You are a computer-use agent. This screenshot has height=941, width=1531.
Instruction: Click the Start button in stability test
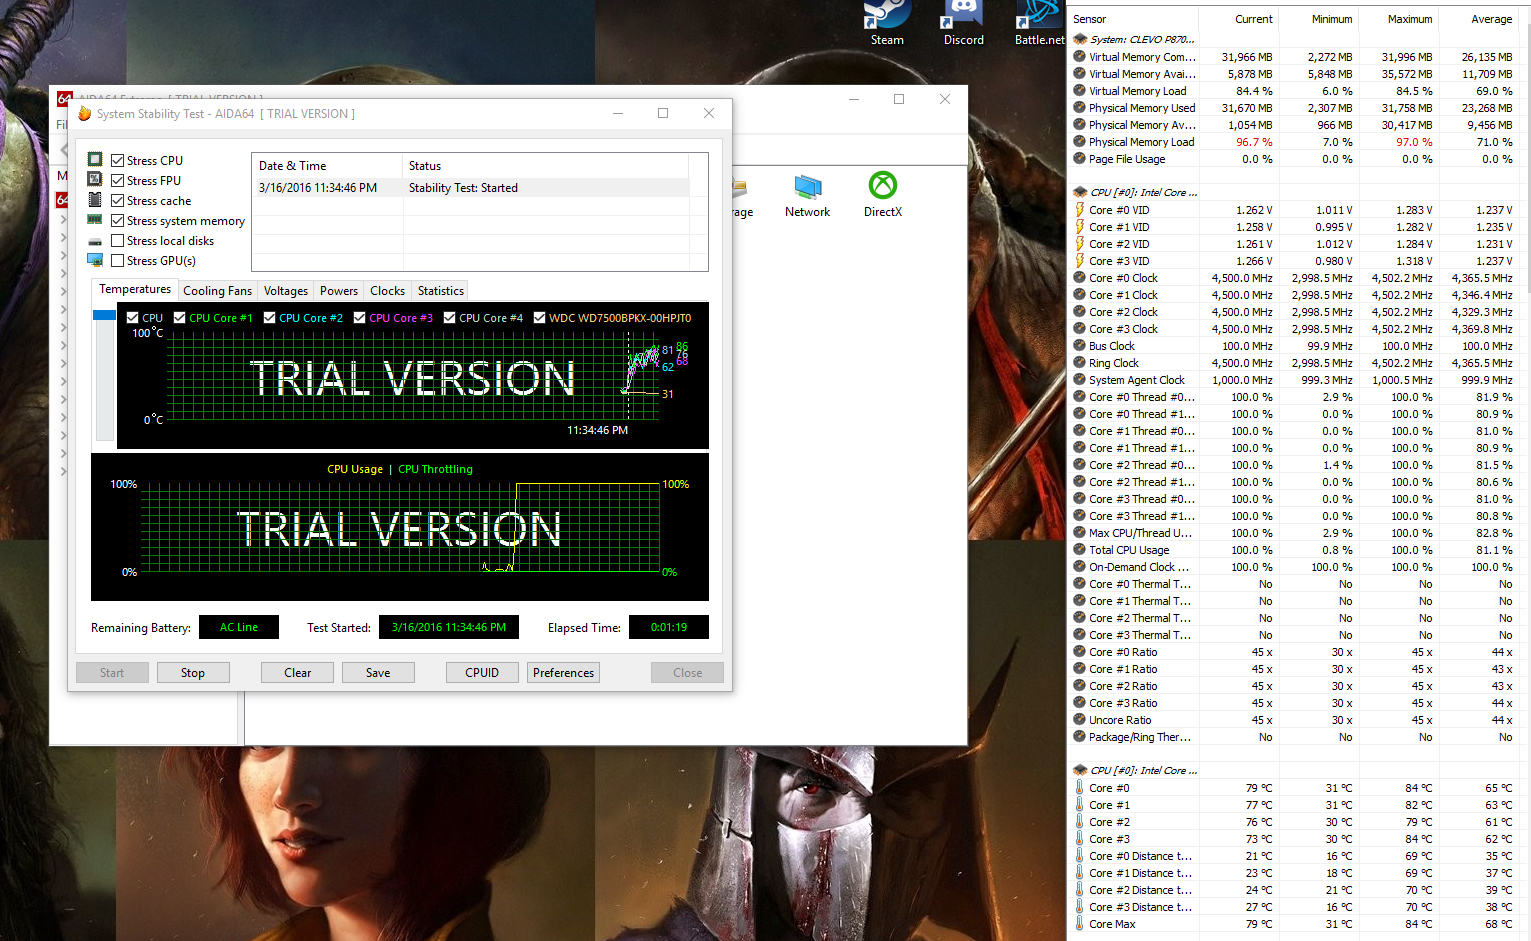point(112,673)
